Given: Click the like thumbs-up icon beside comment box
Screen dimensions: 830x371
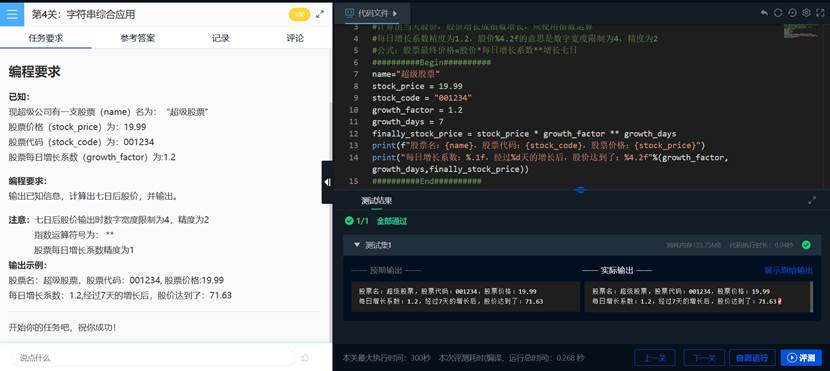Looking at the screenshot, I should click(305, 358).
